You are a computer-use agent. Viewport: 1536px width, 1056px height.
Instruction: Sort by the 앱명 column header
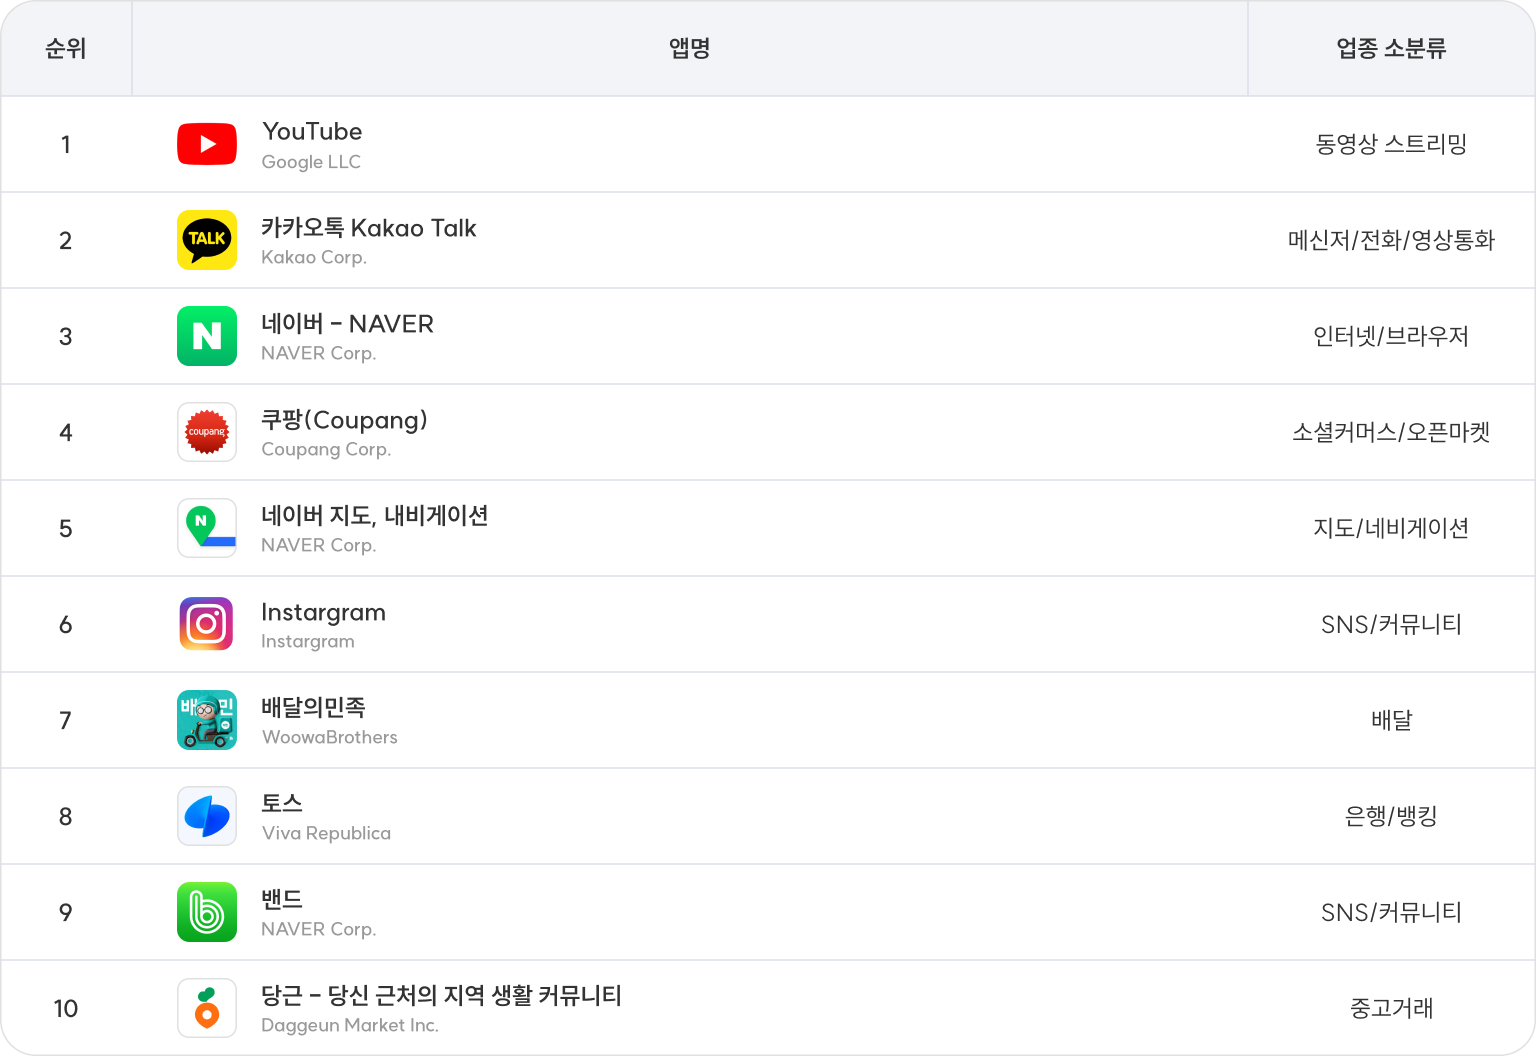coord(689,48)
